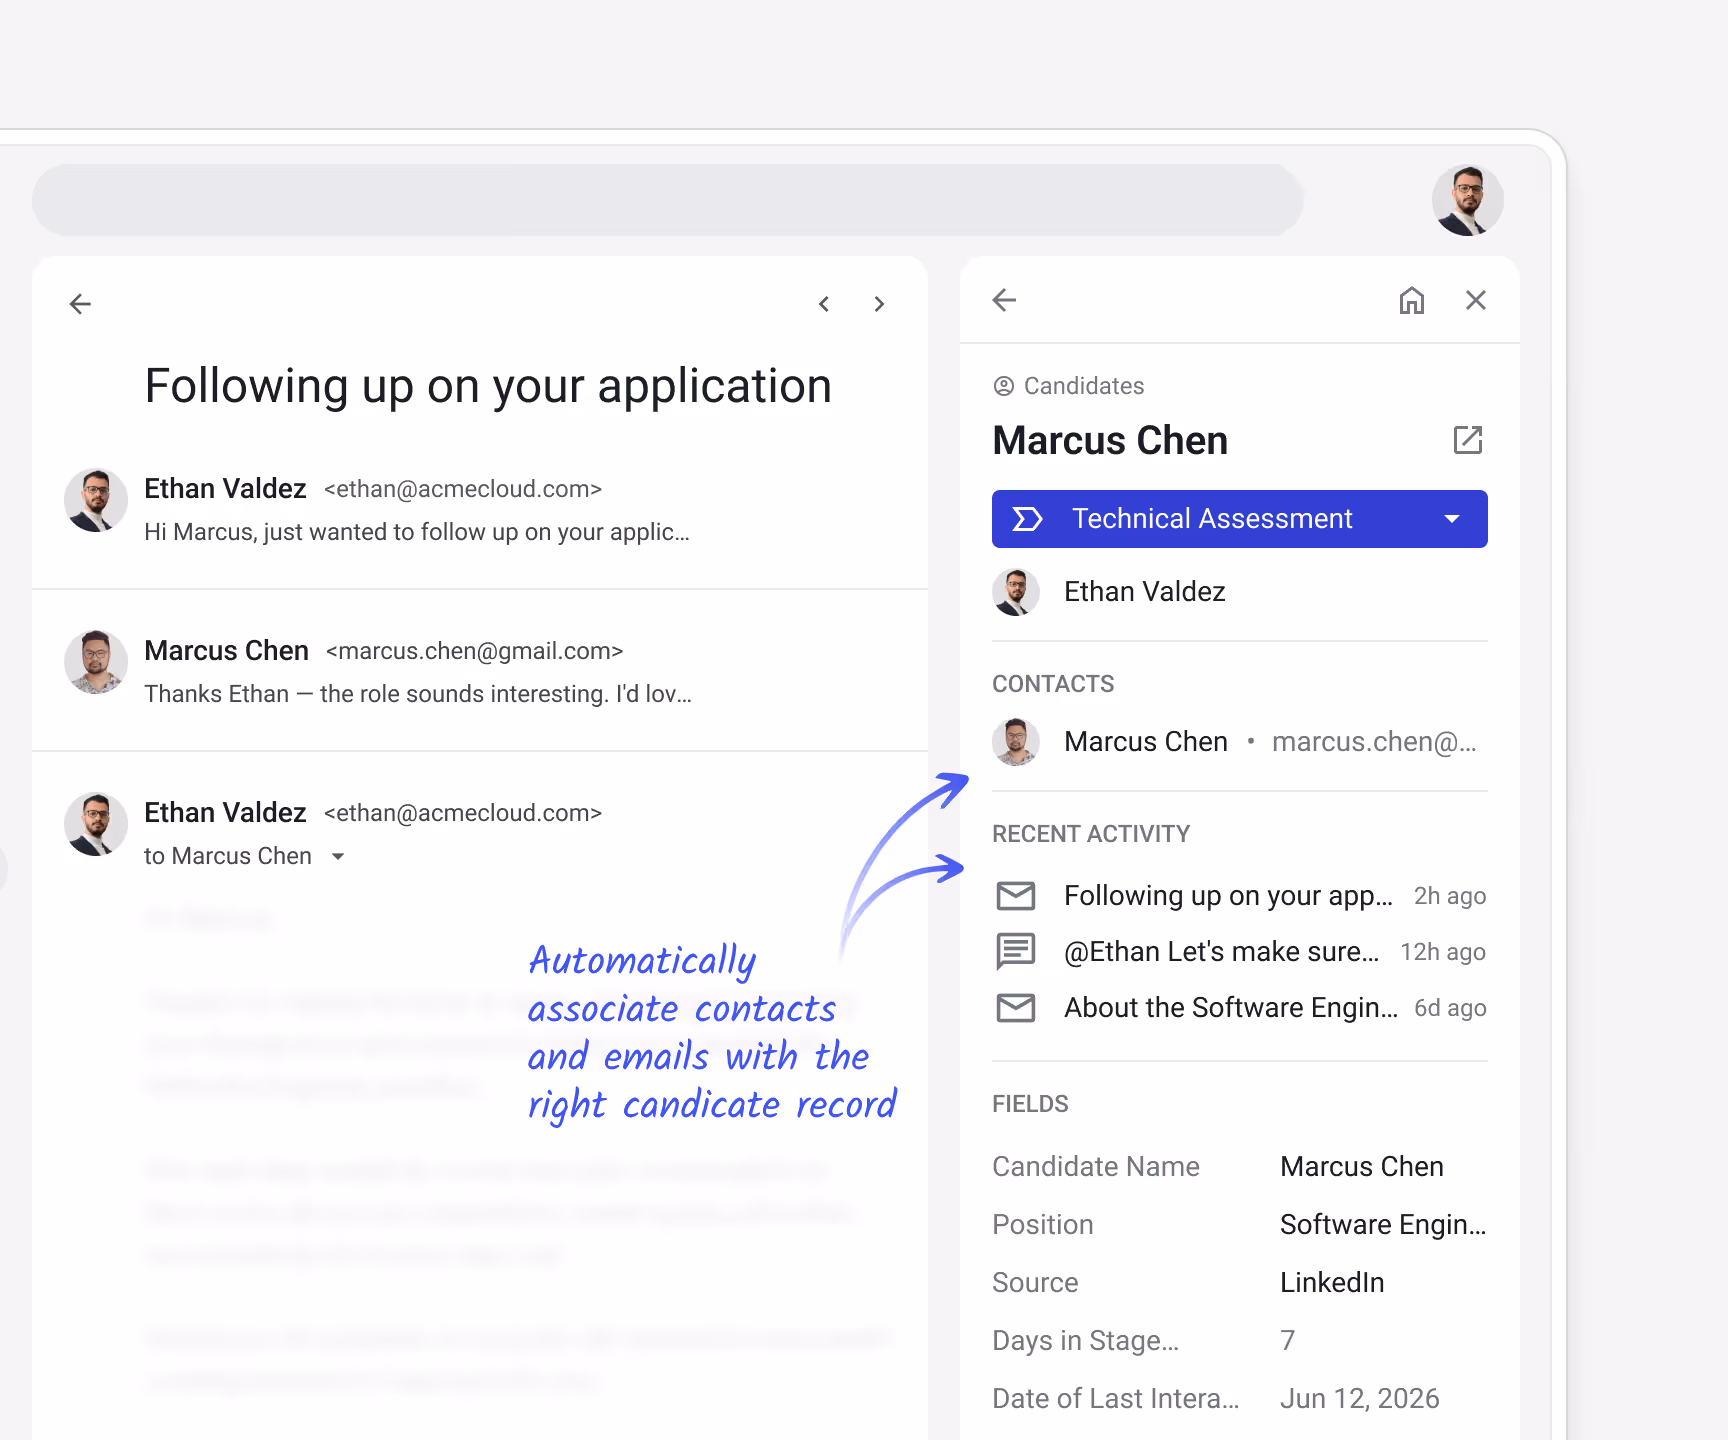This screenshot has width=1728, height=1440.
Task: Click the date value 'Jun 12, 2026'
Action: pyautogui.click(x=1360, y=1399)
